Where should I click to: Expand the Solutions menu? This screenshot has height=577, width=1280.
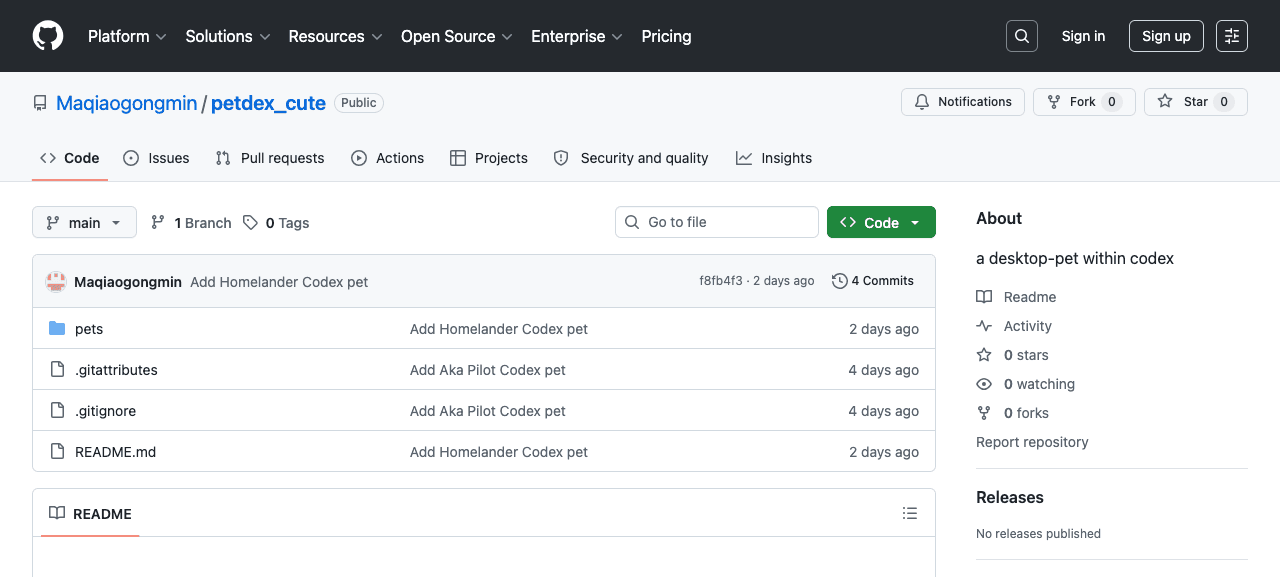[228, 36]
